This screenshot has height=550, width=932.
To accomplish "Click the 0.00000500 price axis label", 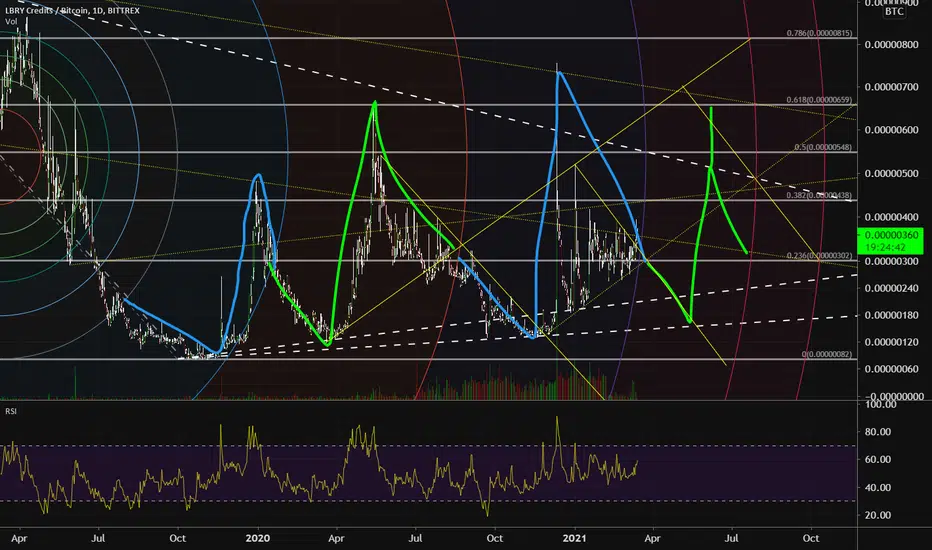I will [891, 174].
